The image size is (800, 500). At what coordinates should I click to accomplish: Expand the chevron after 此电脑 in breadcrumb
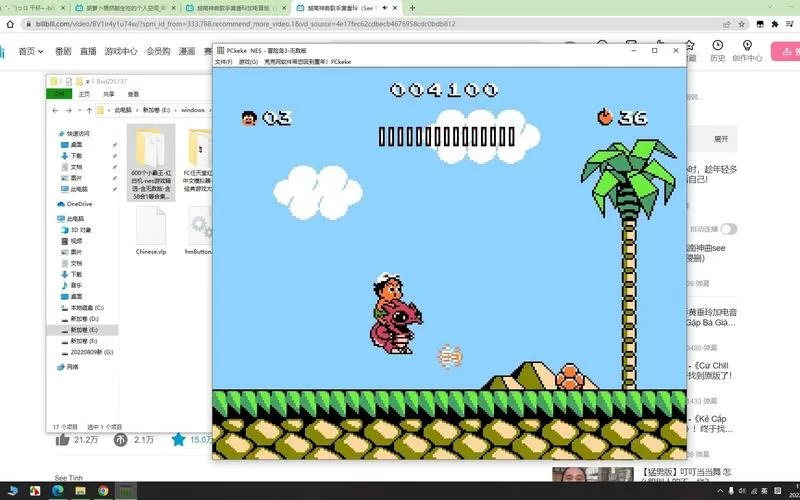(x=137, y=110)
